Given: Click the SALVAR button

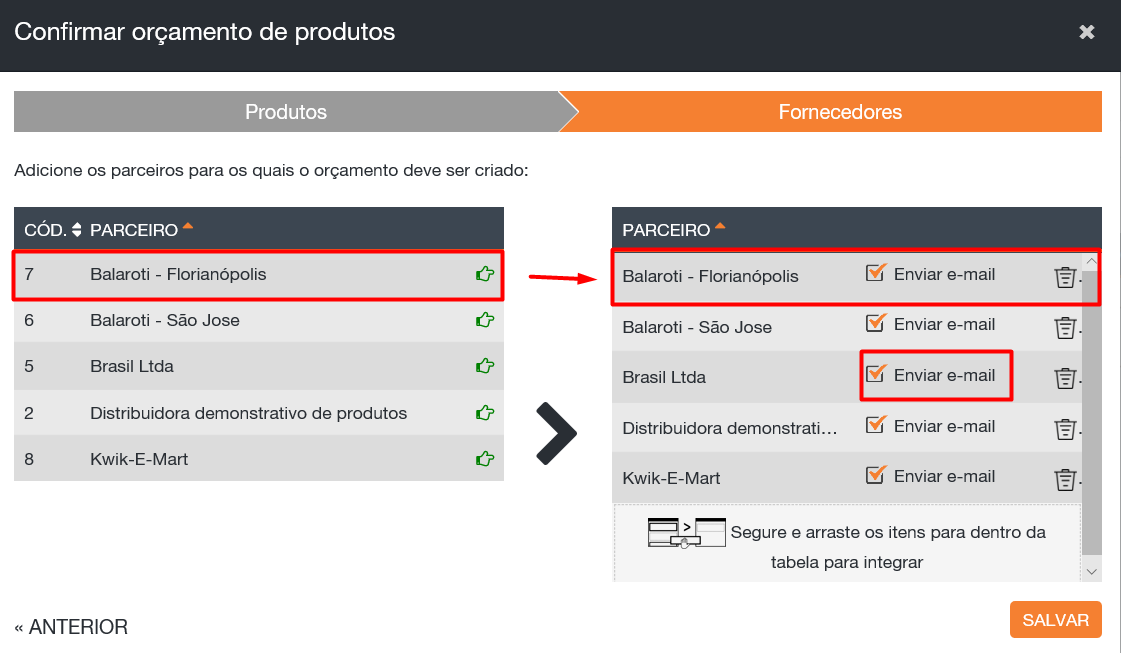Looking at the screenshot, I should click(1055, 620).
